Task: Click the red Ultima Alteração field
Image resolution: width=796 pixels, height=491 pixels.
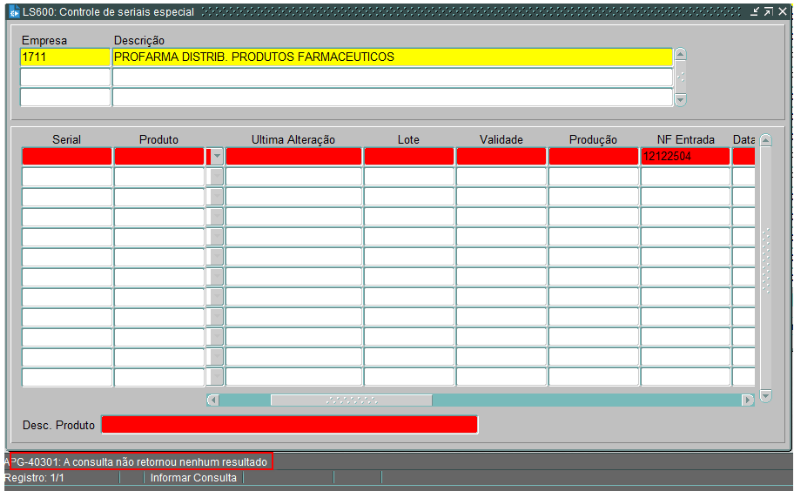Action: click(x=293, y=156)
